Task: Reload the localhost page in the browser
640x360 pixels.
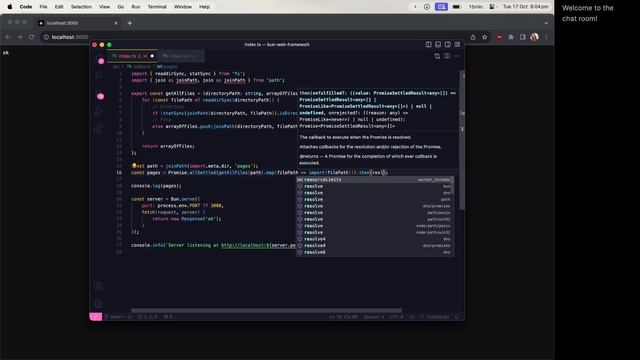Action: tap(31, 37)
